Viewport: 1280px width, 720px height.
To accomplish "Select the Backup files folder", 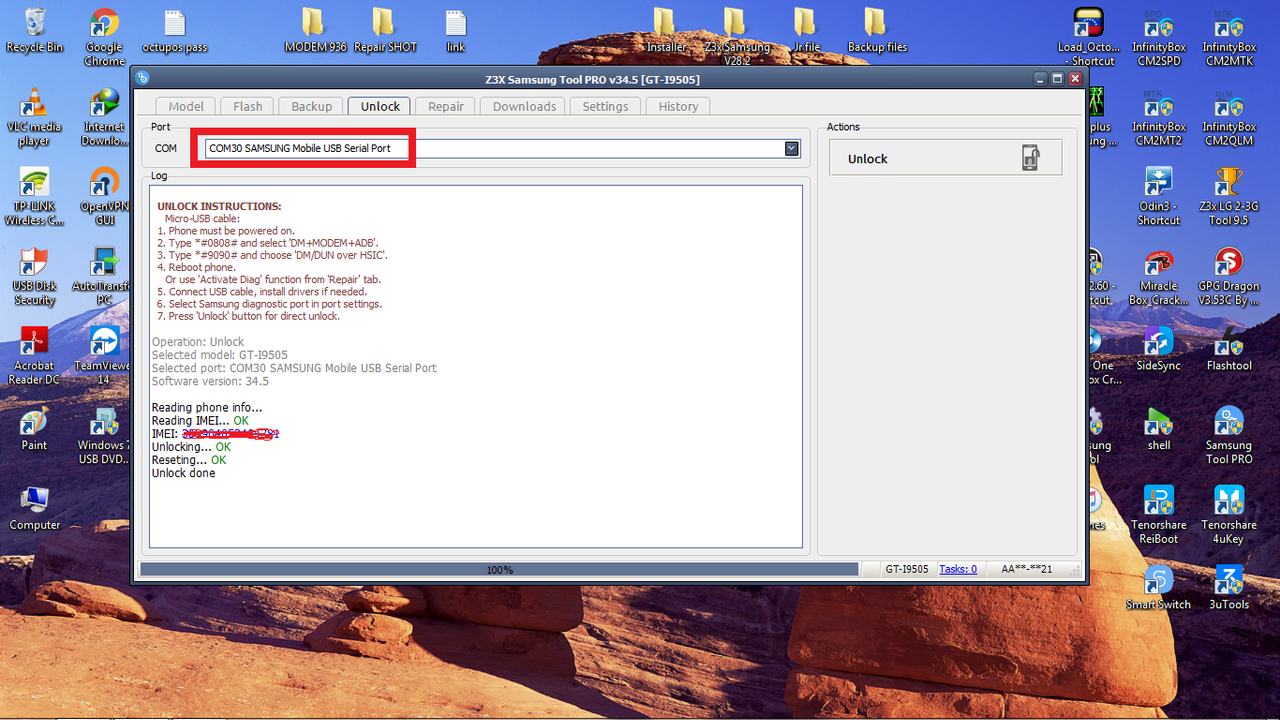I will [877, 30].
